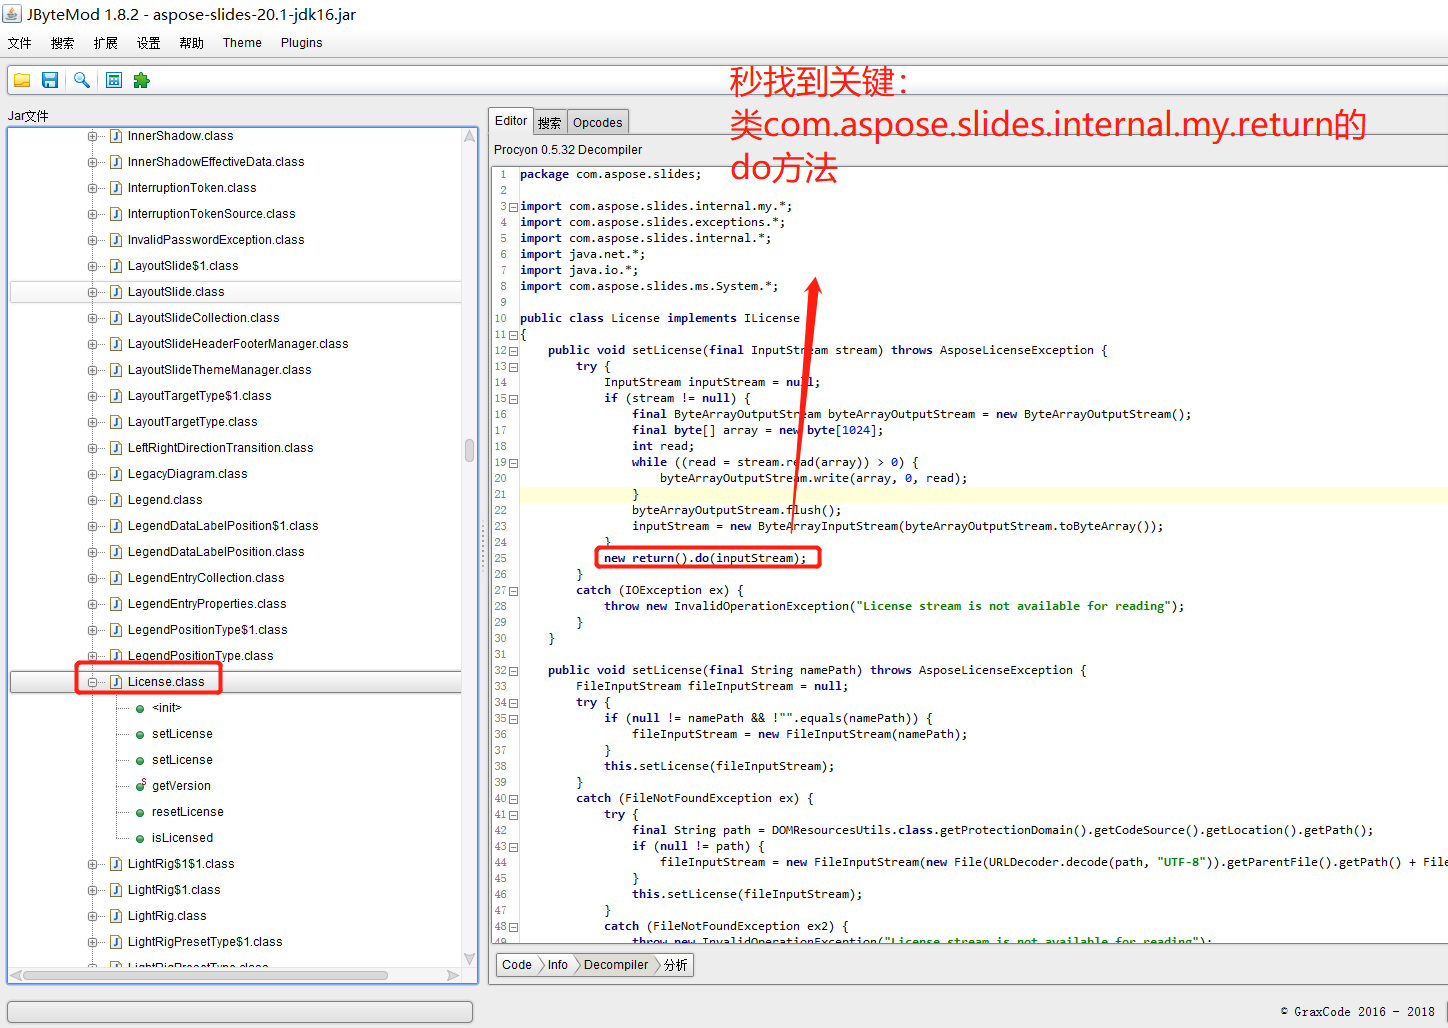Click the jar tree horizontal scrollbar
The image size is (1448, 1028).
205,975
